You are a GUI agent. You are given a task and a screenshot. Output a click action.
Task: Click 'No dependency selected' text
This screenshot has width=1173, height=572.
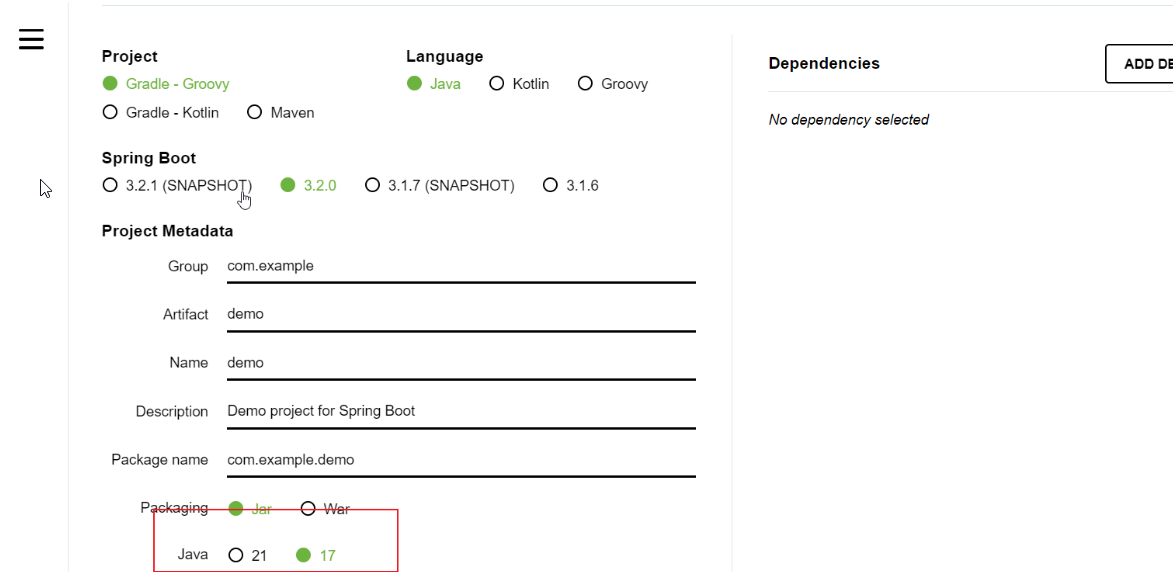848,120
